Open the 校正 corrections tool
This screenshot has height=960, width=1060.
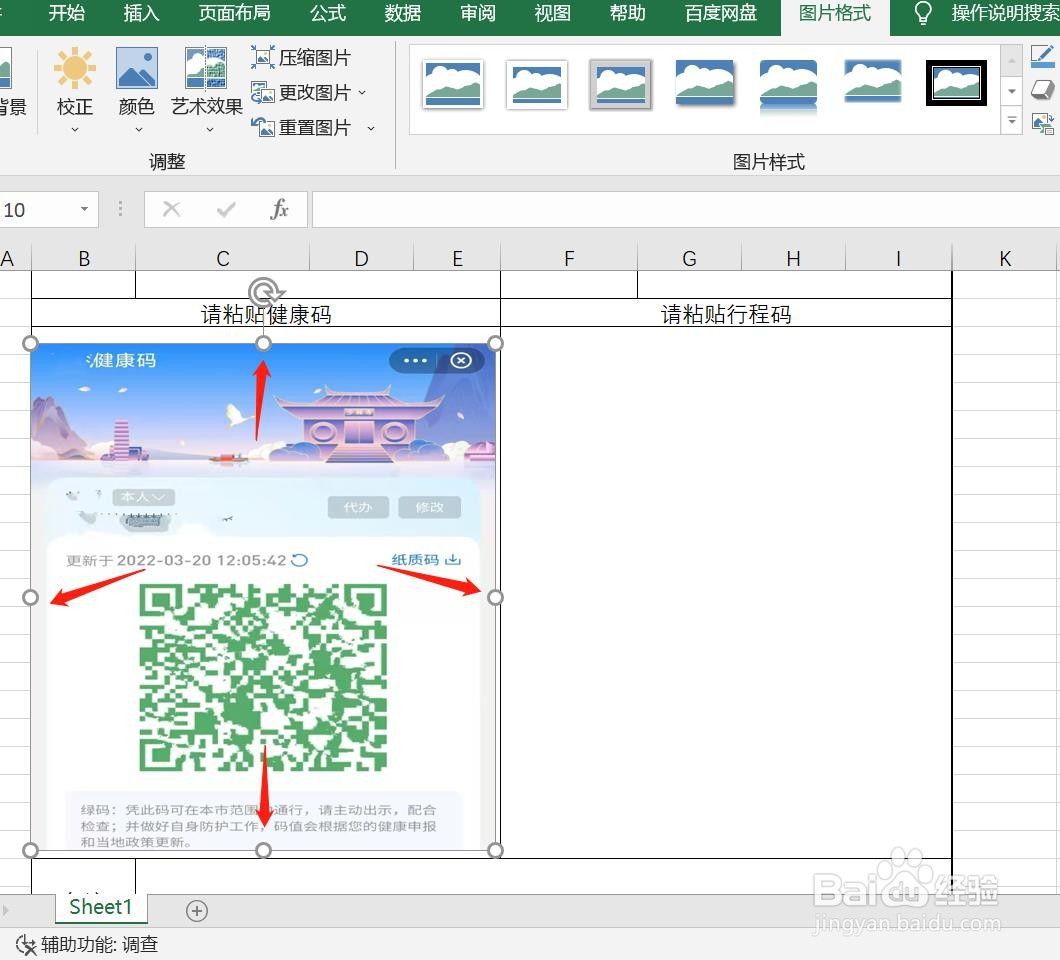click(74, 82)
